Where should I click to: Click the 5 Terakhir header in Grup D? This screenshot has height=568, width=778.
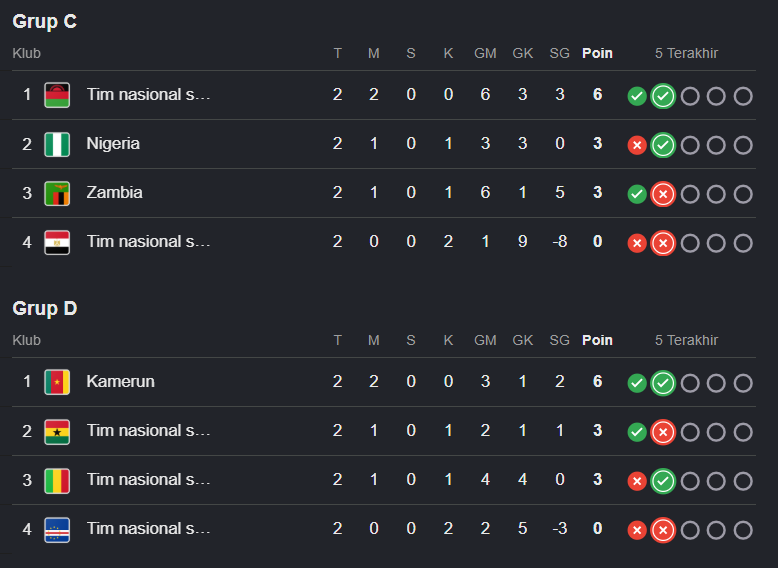point(686,340)
